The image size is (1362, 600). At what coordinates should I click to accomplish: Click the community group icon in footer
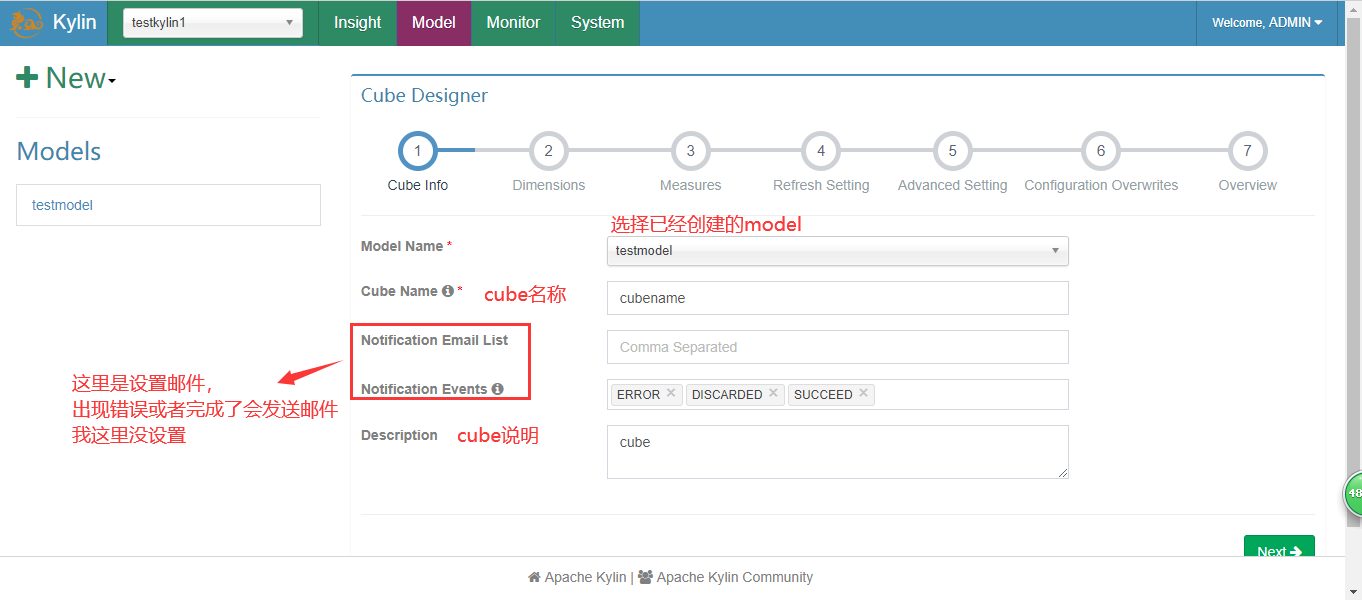tap(645, 577)
